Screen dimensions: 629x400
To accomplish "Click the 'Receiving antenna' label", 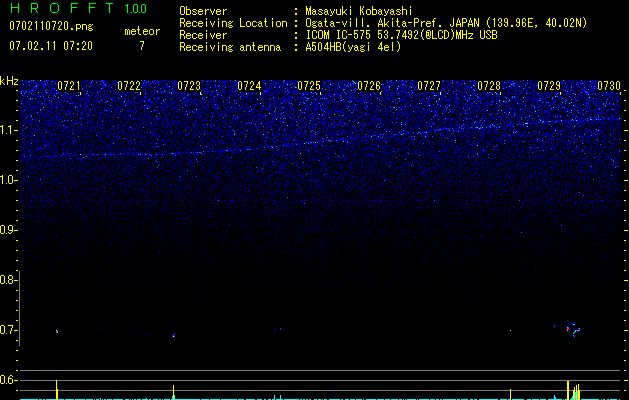I will (x=230, y=47).
